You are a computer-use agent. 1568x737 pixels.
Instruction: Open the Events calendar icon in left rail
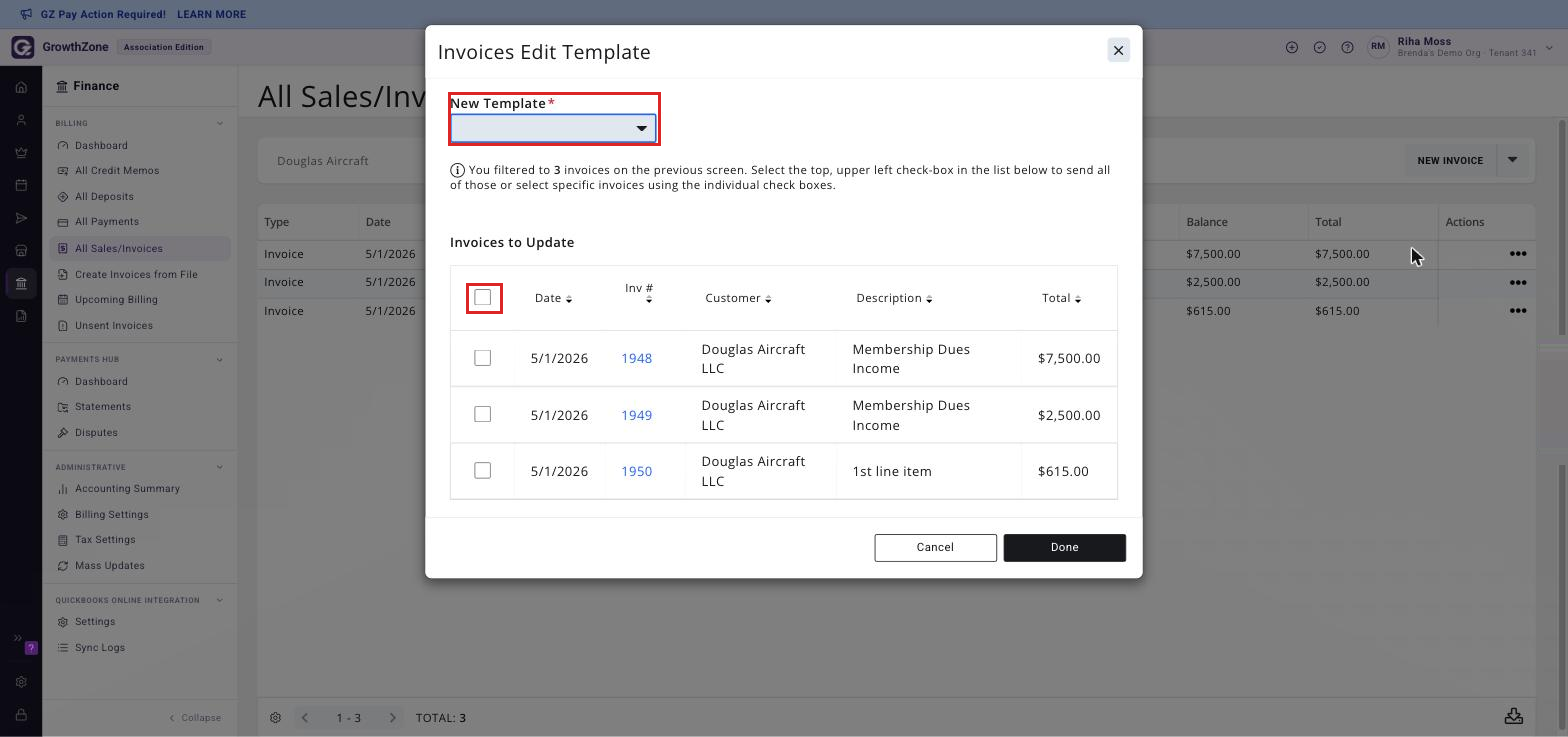pyautogui.click(x=21, y=185)
